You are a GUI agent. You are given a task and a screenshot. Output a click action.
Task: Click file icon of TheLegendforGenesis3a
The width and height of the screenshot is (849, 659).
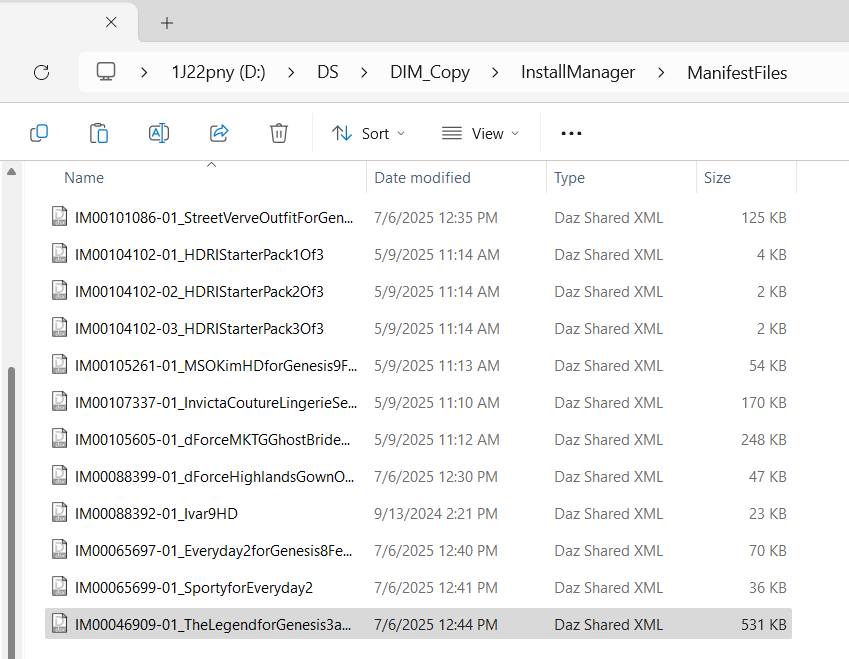pos(60,624)
